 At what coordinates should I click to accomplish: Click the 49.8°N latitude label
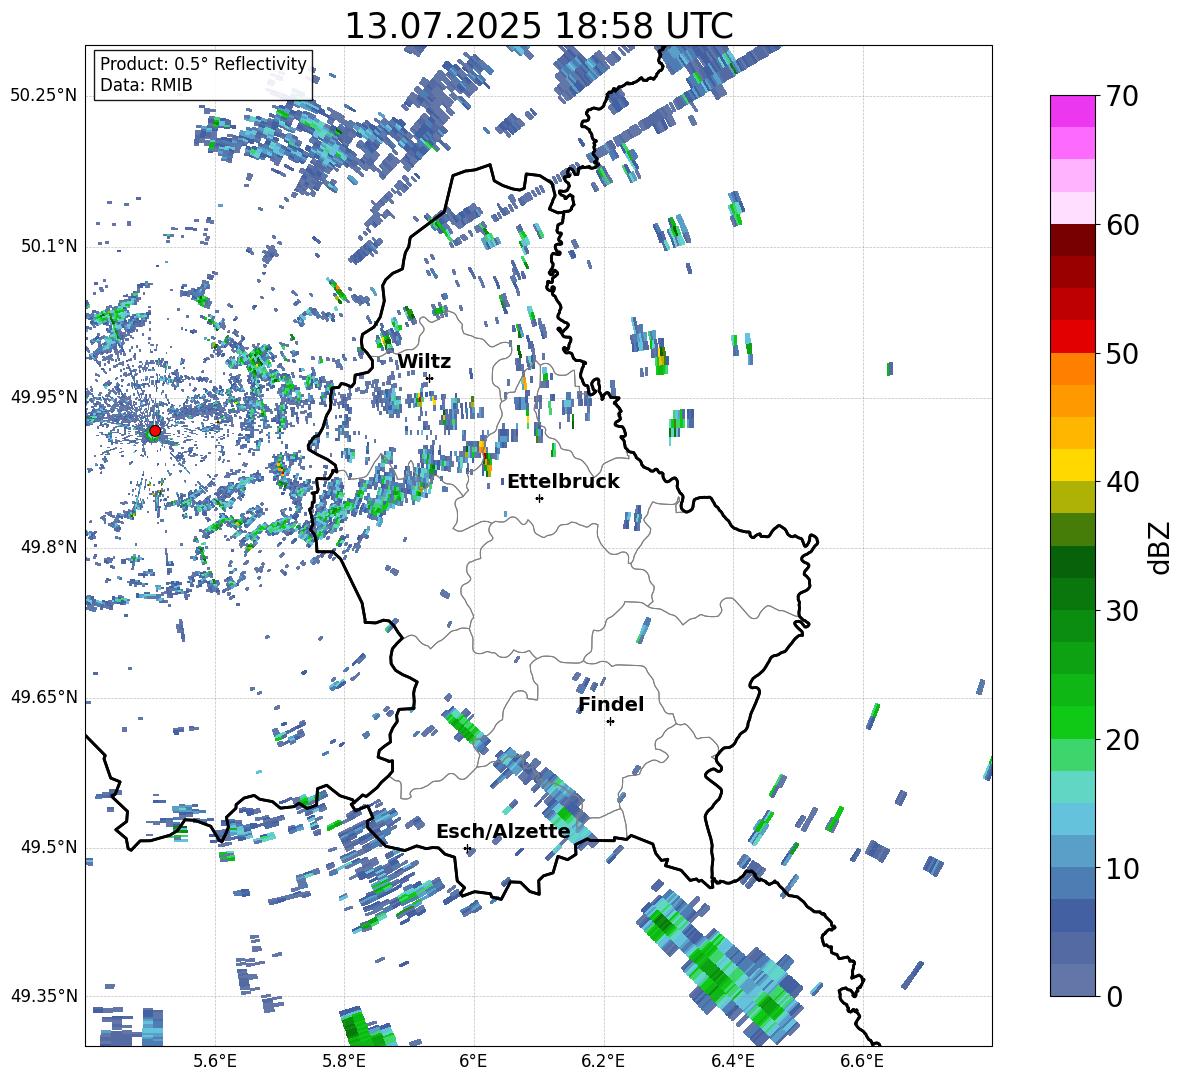pyautogui.click(x=50, y=547)
